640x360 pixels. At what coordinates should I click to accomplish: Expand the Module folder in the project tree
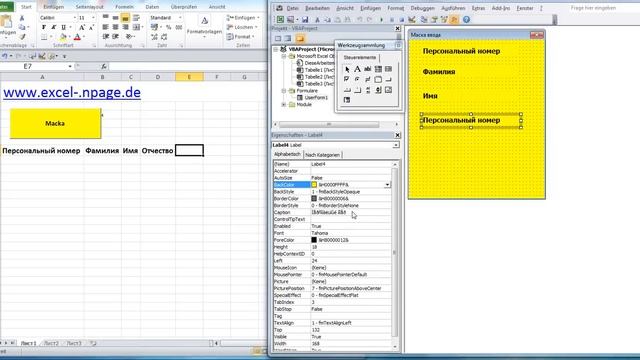point(284,104)
